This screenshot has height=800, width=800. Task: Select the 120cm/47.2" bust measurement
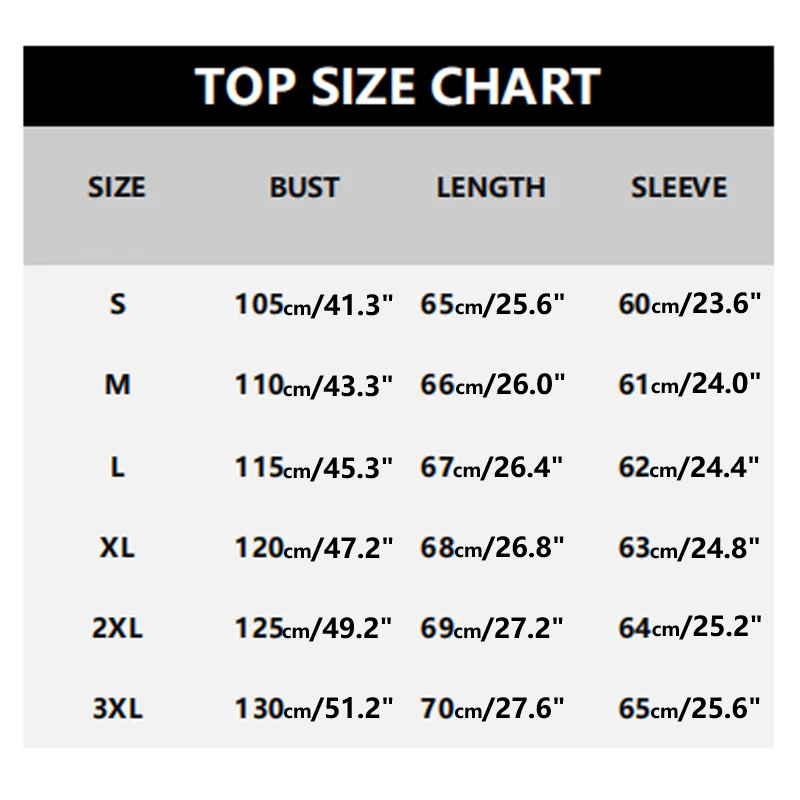314,547
